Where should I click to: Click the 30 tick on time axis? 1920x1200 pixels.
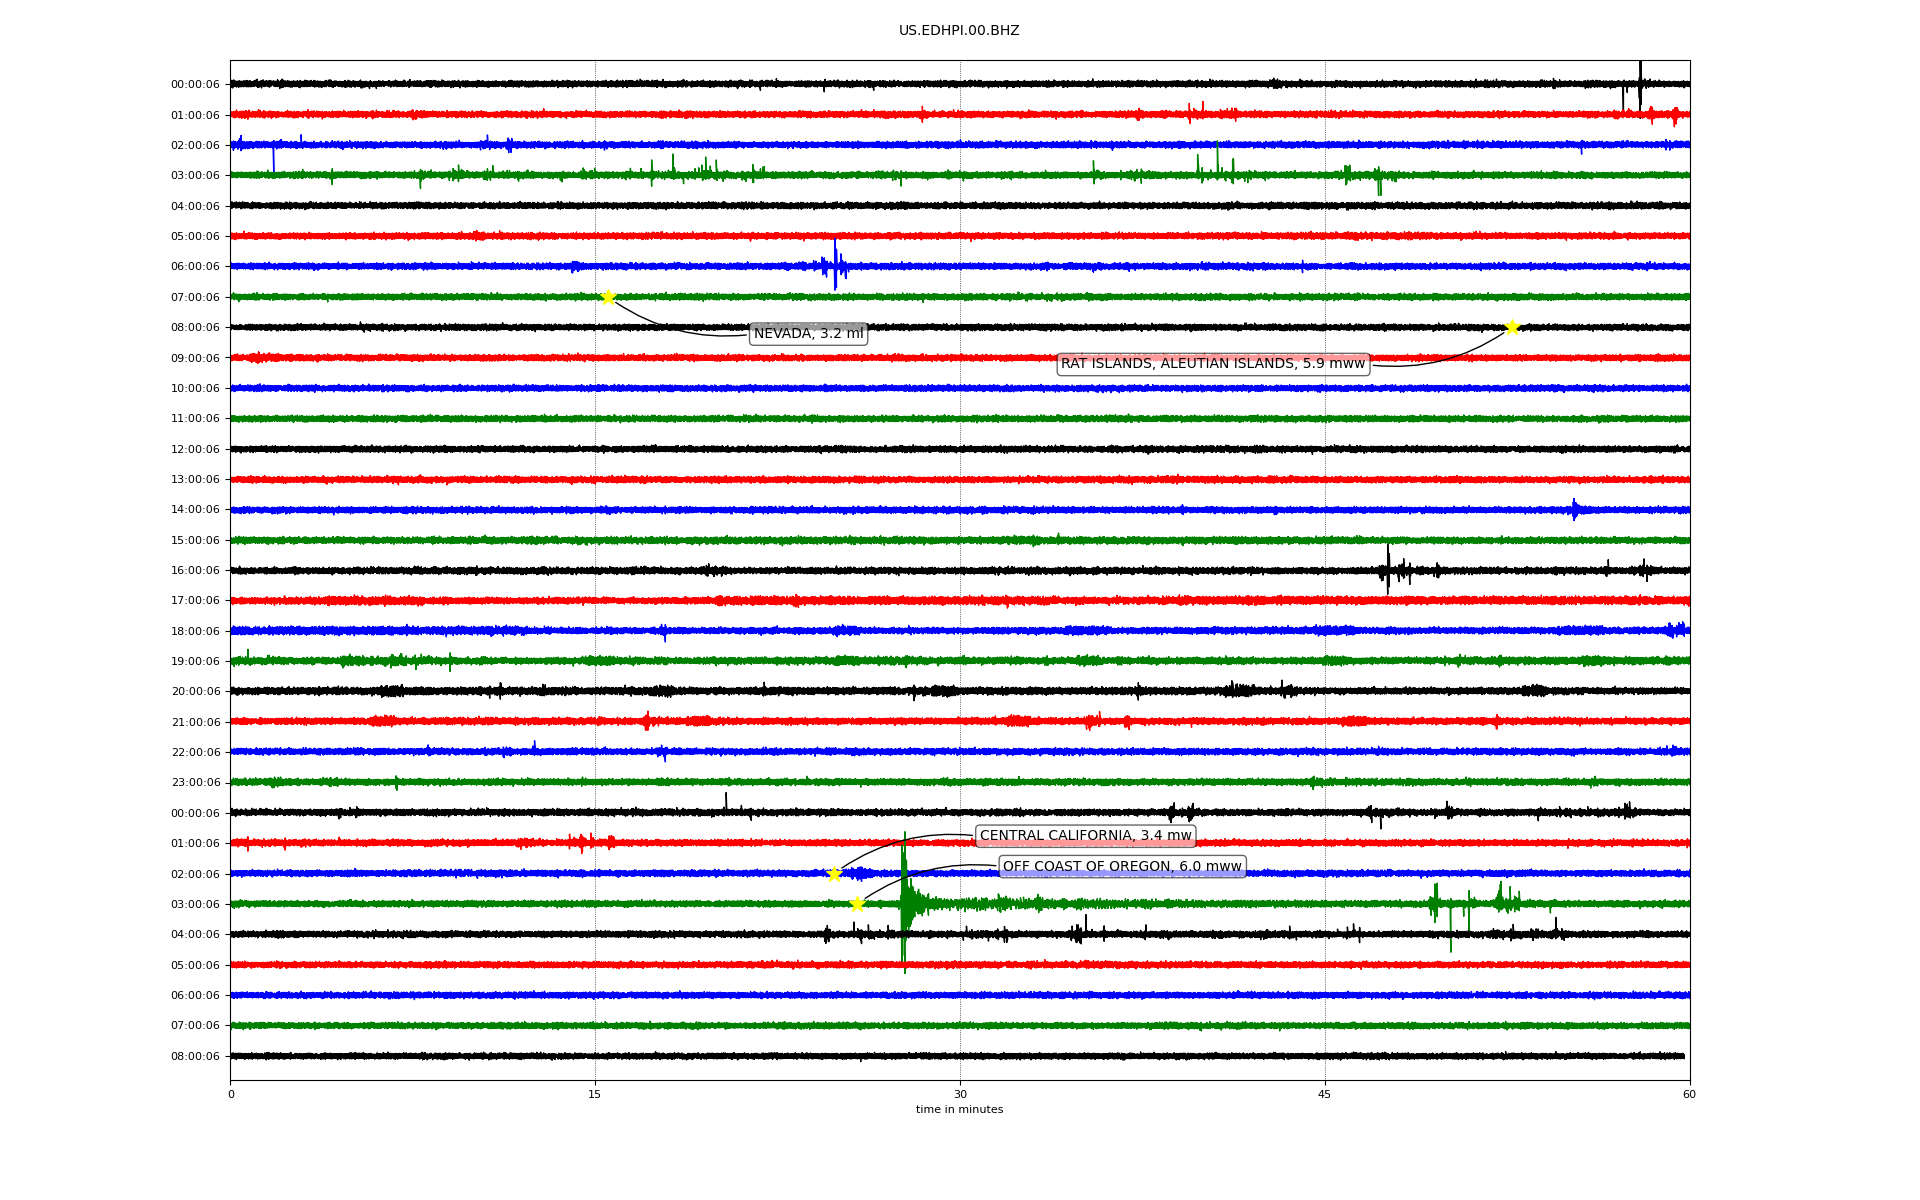[960, 1094]
